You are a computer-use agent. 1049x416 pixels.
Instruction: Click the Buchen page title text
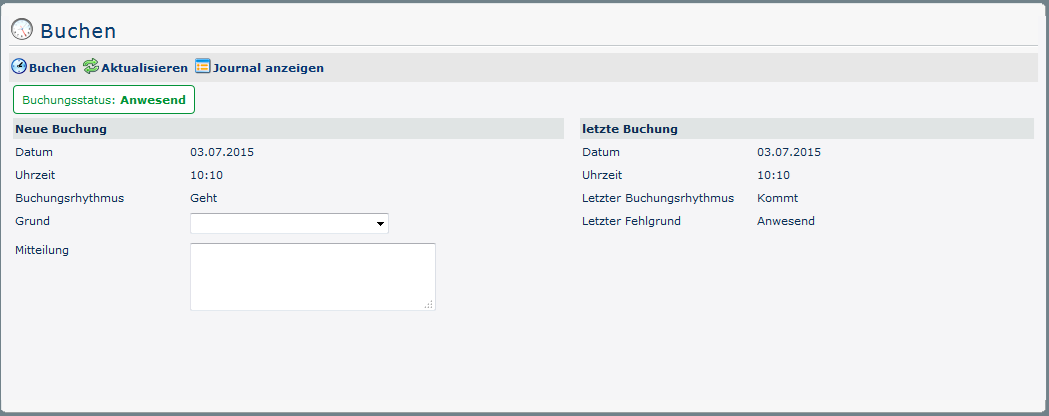point(78,31)
